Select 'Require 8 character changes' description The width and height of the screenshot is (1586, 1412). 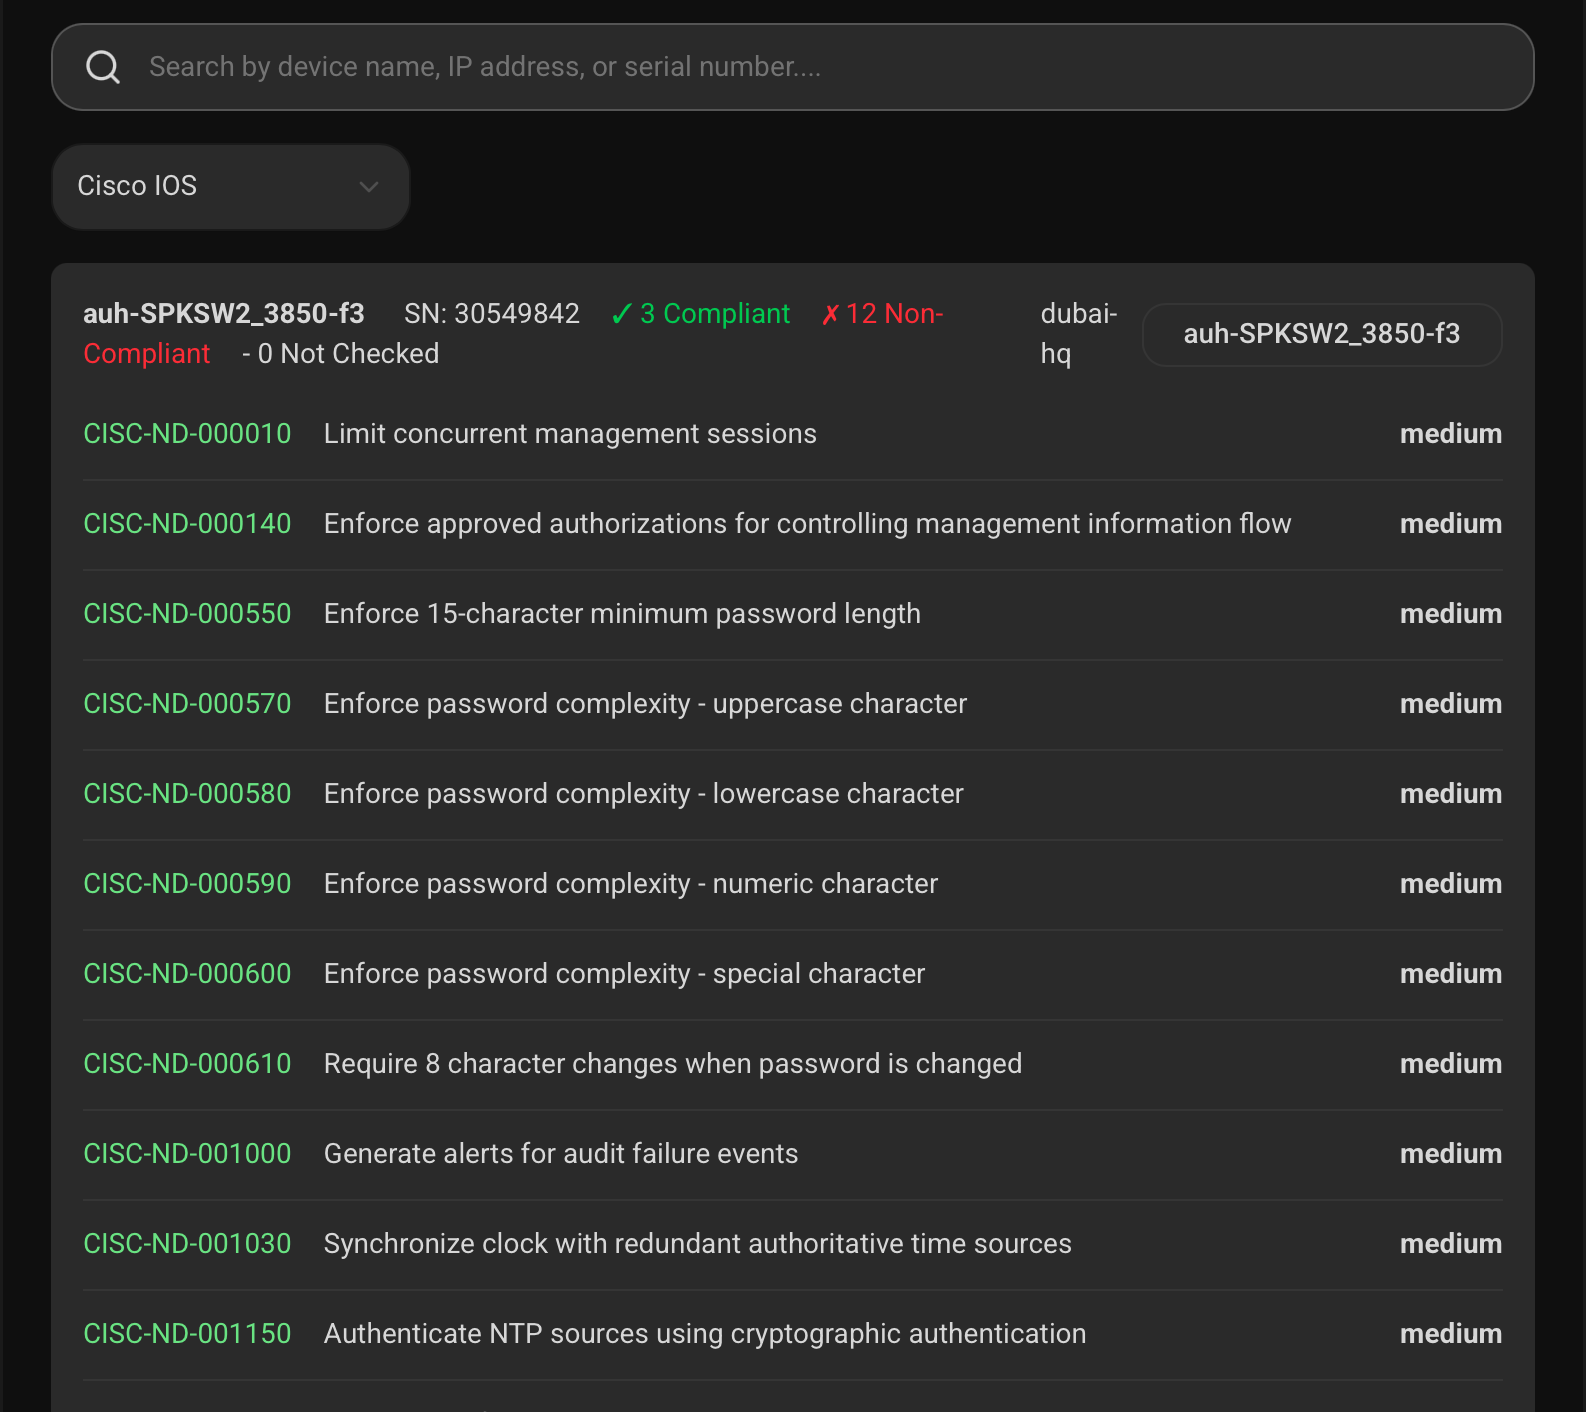[x=673, y=1064]
